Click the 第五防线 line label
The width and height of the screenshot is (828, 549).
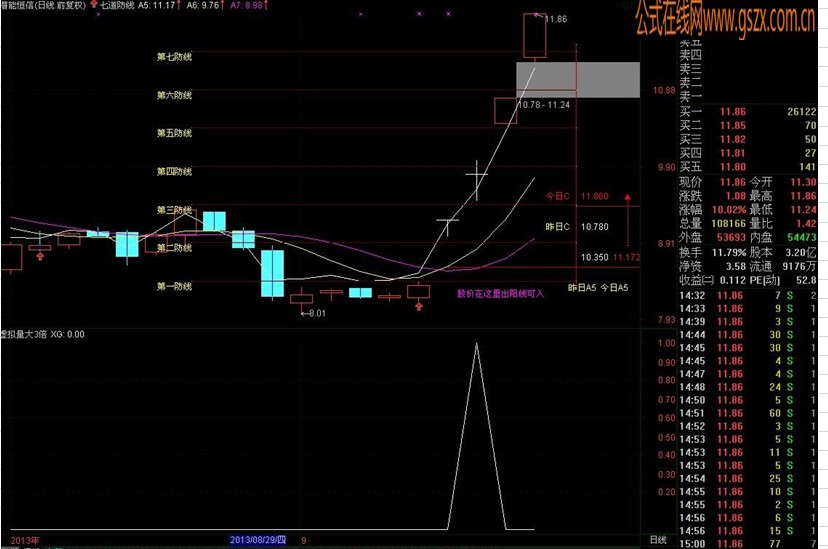point(174,133)
